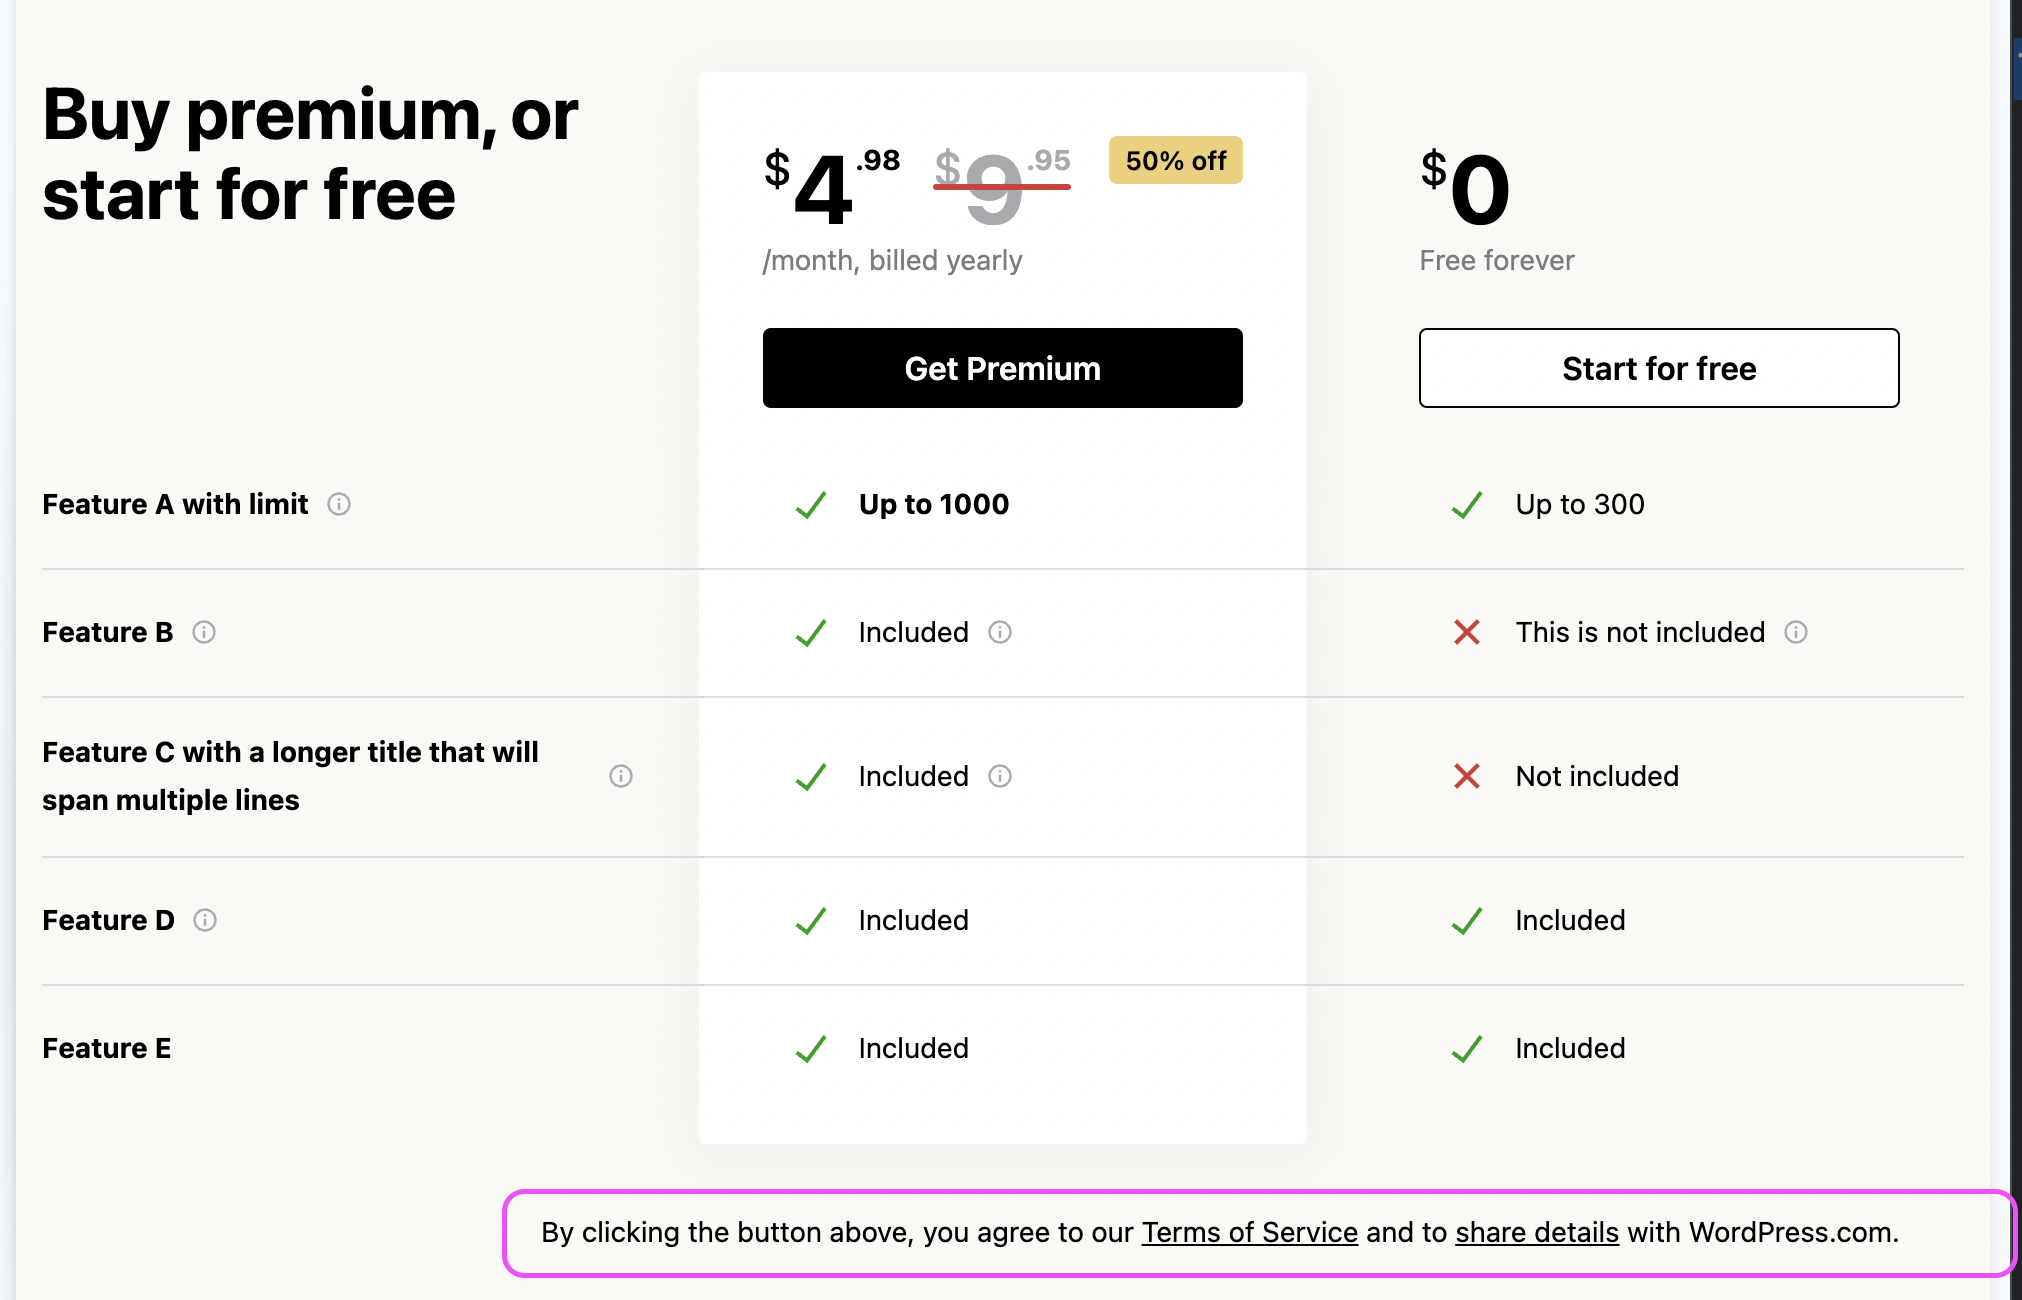Click info icon next to This is not included

[x=1796, y=632]
